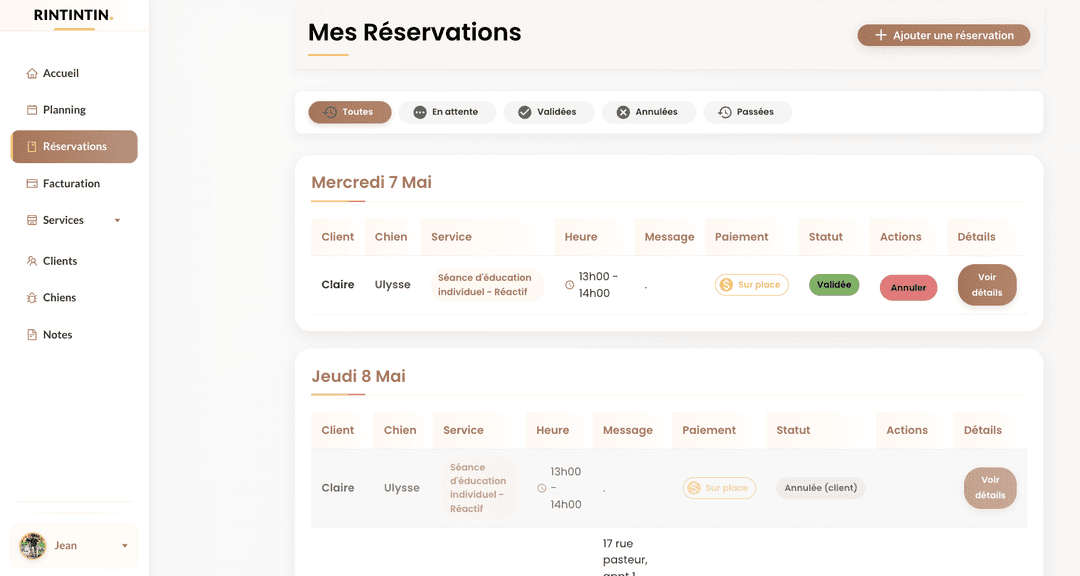Click Sur place payment badge on Jeudi

(719, 488)
